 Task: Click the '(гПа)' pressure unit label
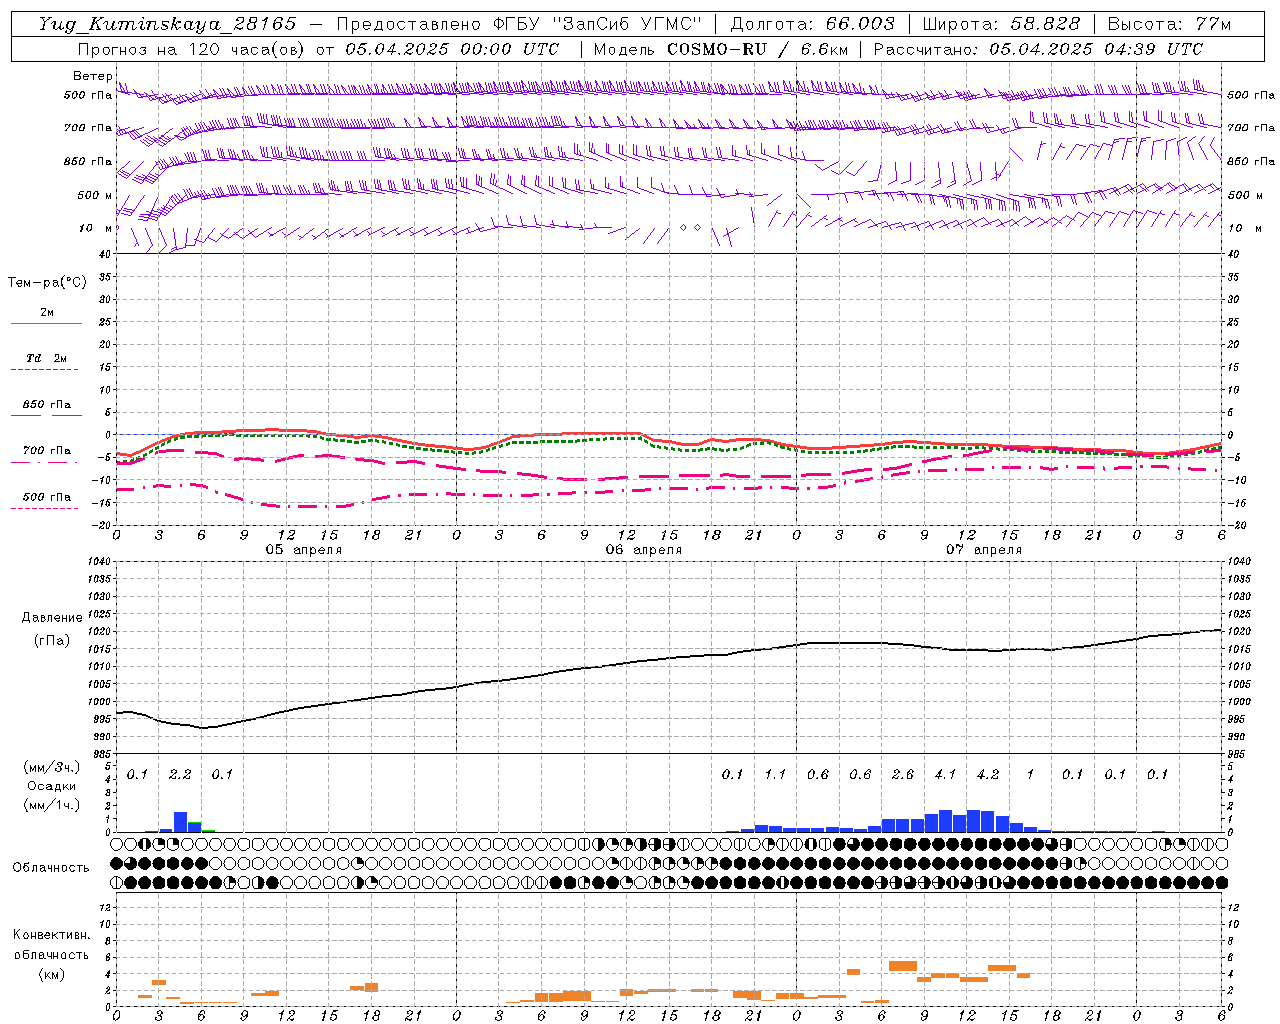[52, 641]
